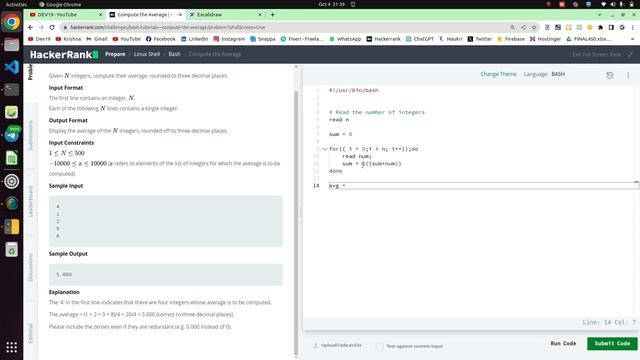Click the browser back arrow
Viewport: 640px width, 360px height.
coord(31,27)
